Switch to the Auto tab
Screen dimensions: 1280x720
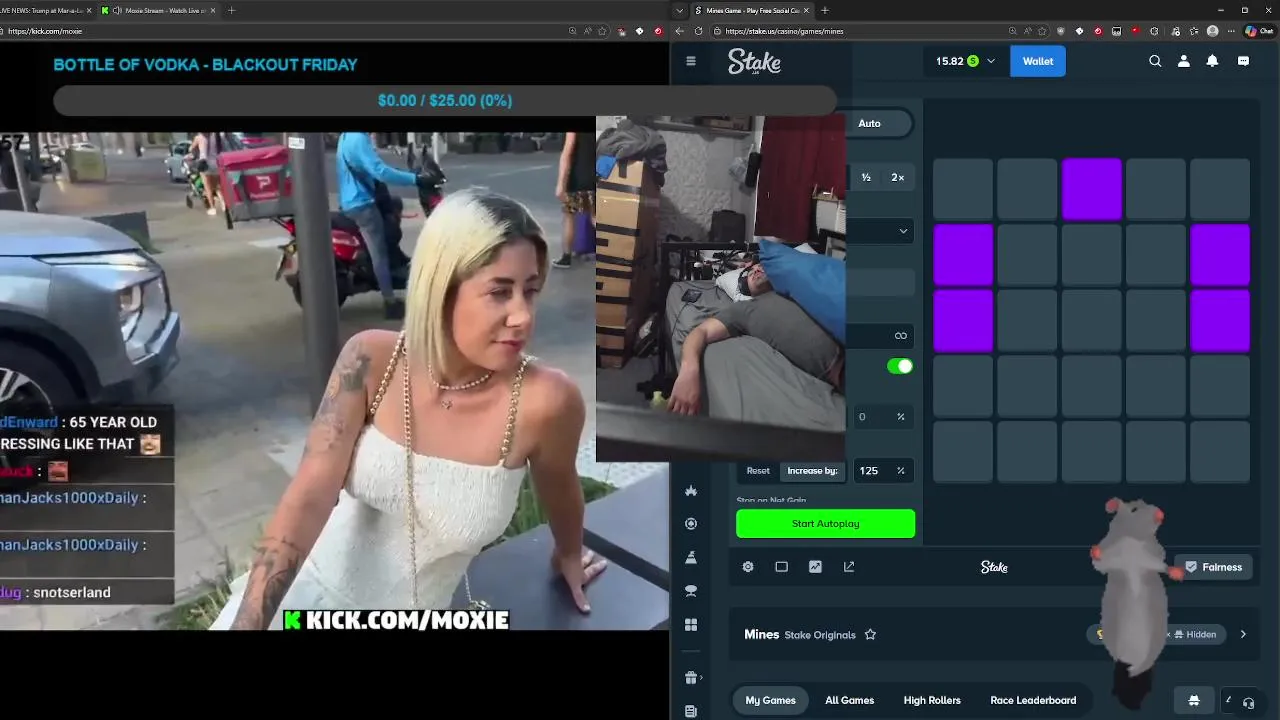(x=869, y=123)
